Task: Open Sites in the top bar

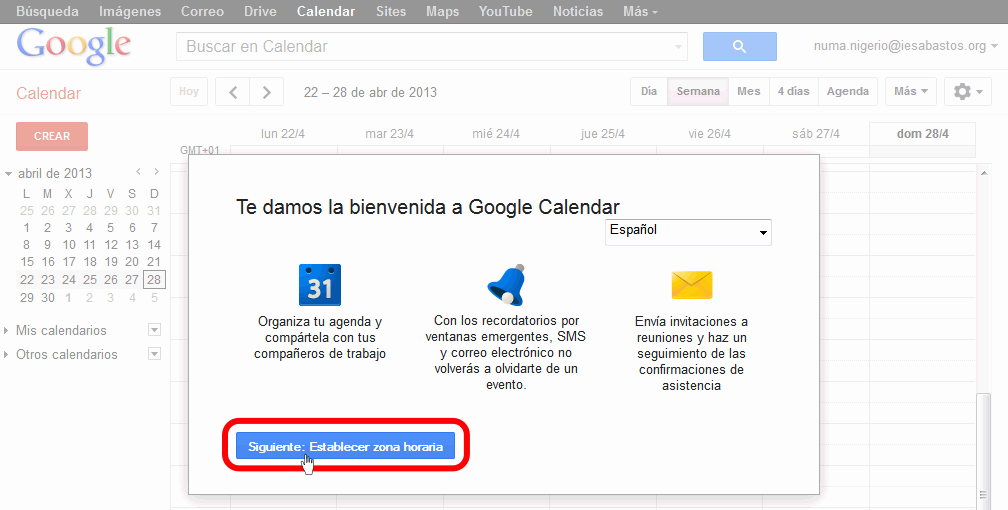Action: click(x=391, y=12)
